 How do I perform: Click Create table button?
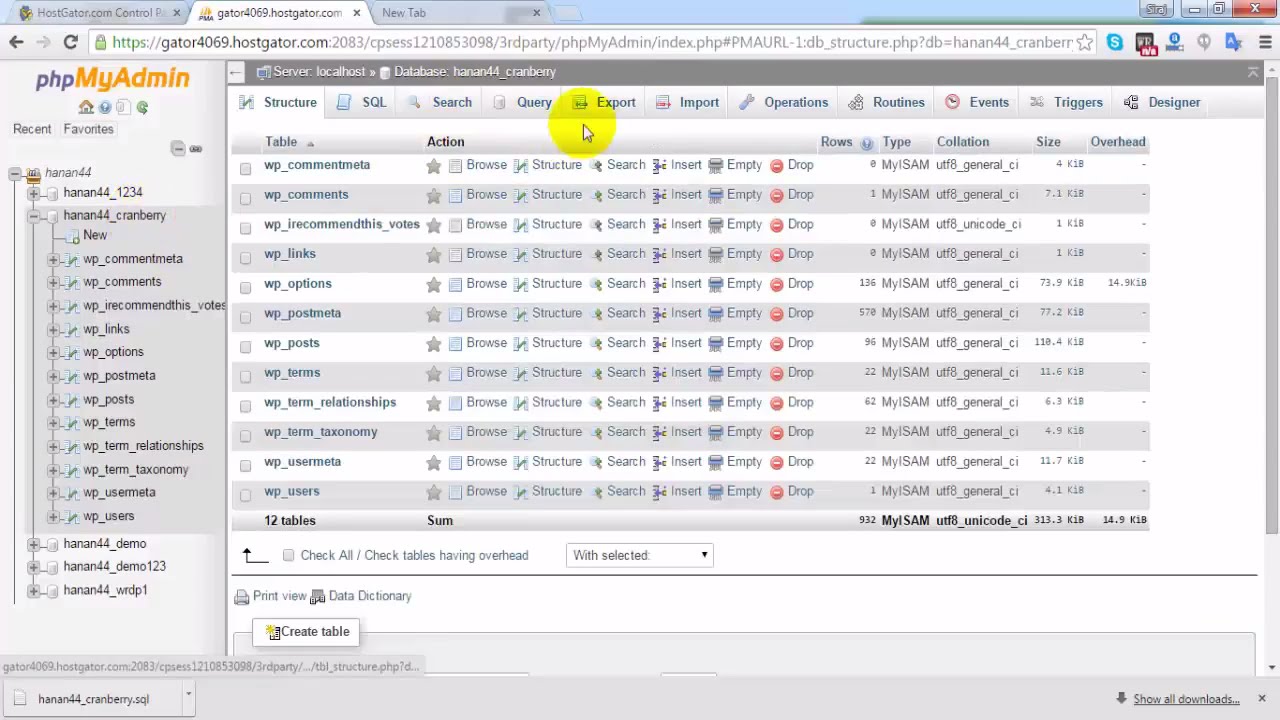click(307, 632)
